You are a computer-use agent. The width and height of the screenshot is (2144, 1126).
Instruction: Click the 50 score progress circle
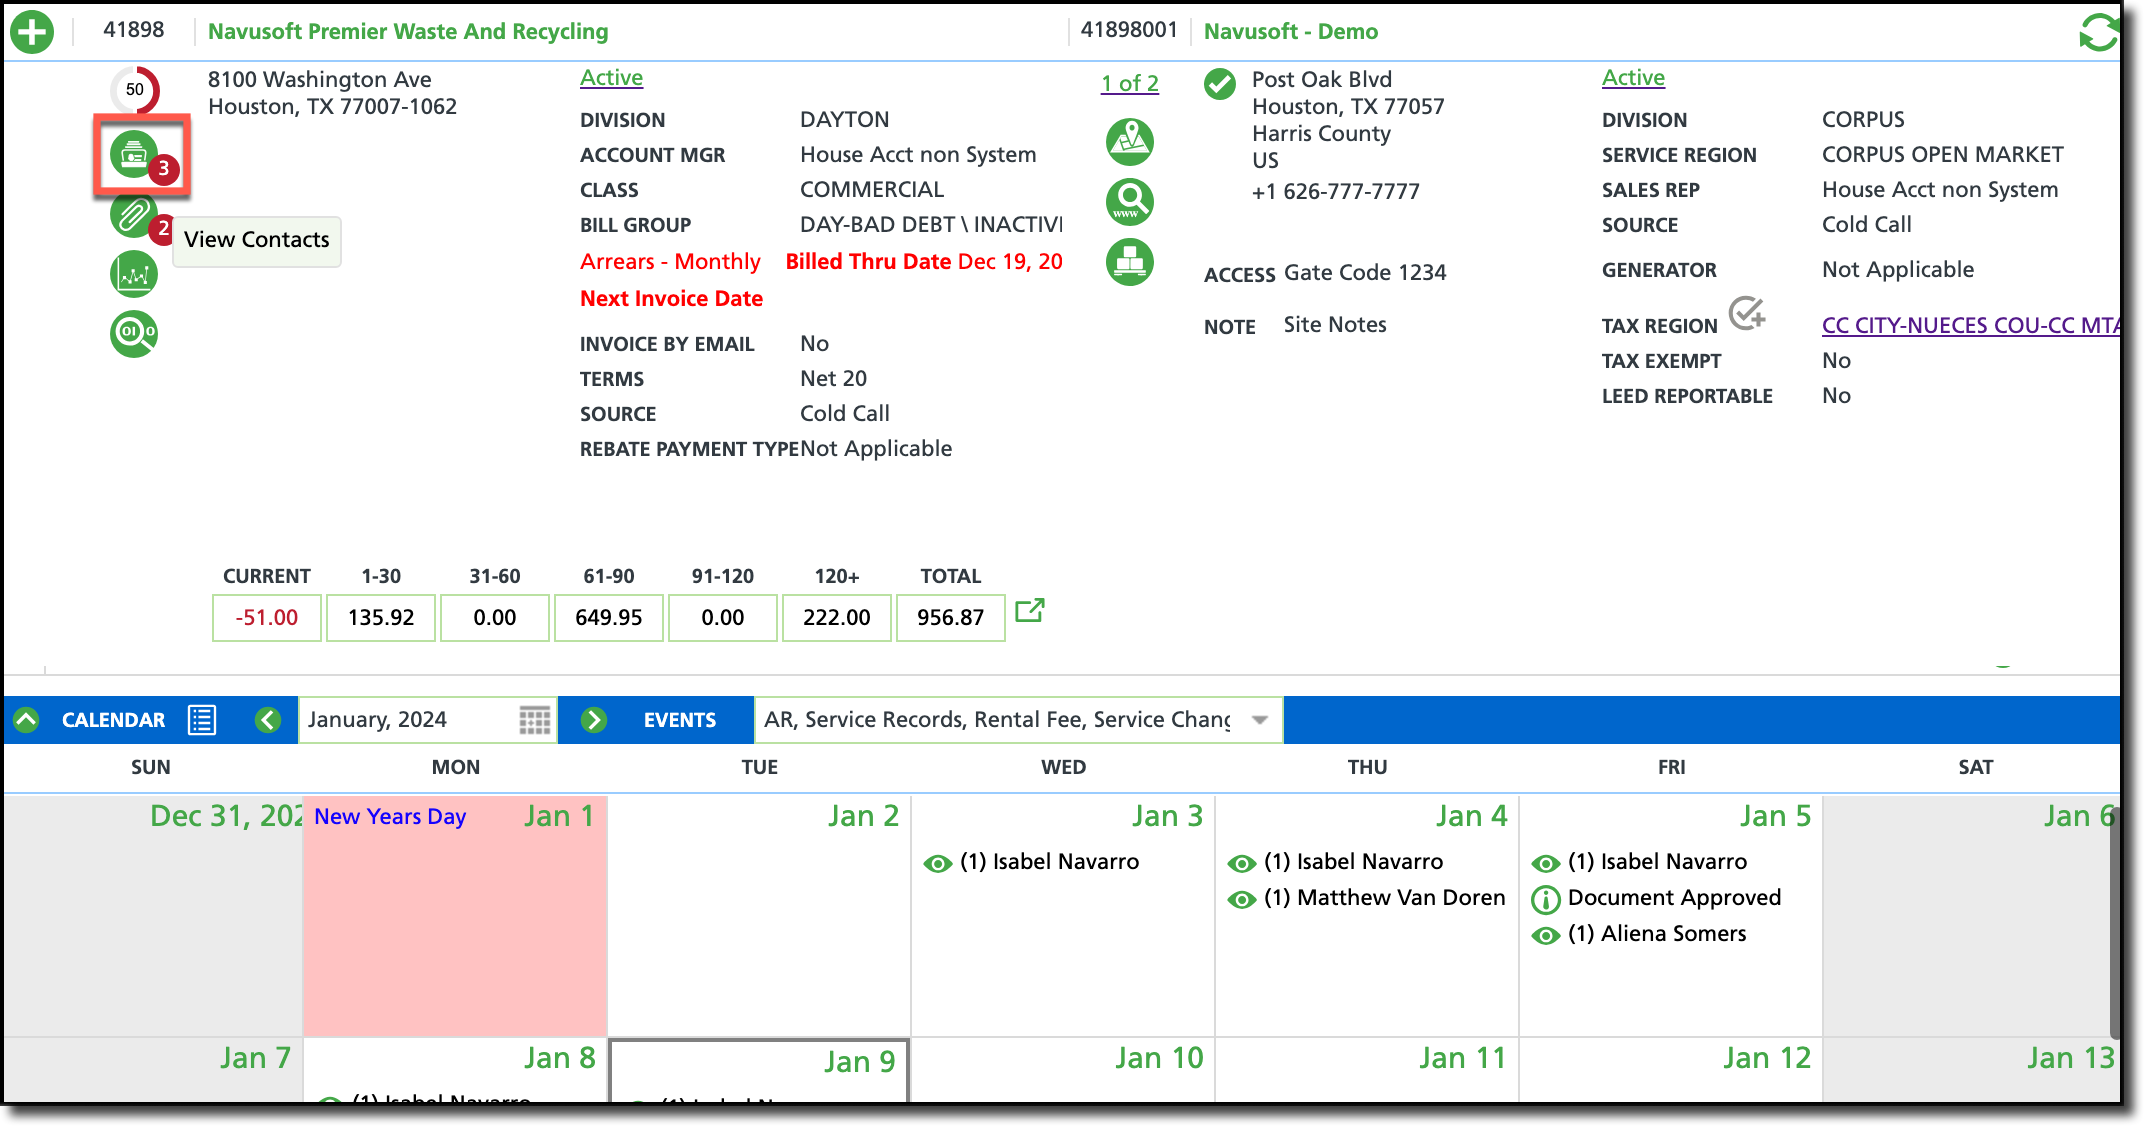(x=135, y=90)
